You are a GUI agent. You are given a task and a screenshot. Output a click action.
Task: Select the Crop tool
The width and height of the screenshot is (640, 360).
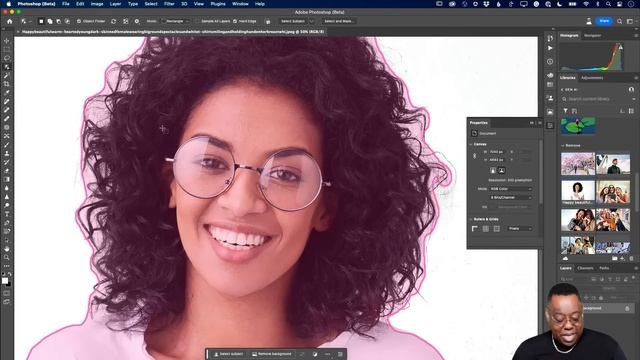tap(7, 84)
